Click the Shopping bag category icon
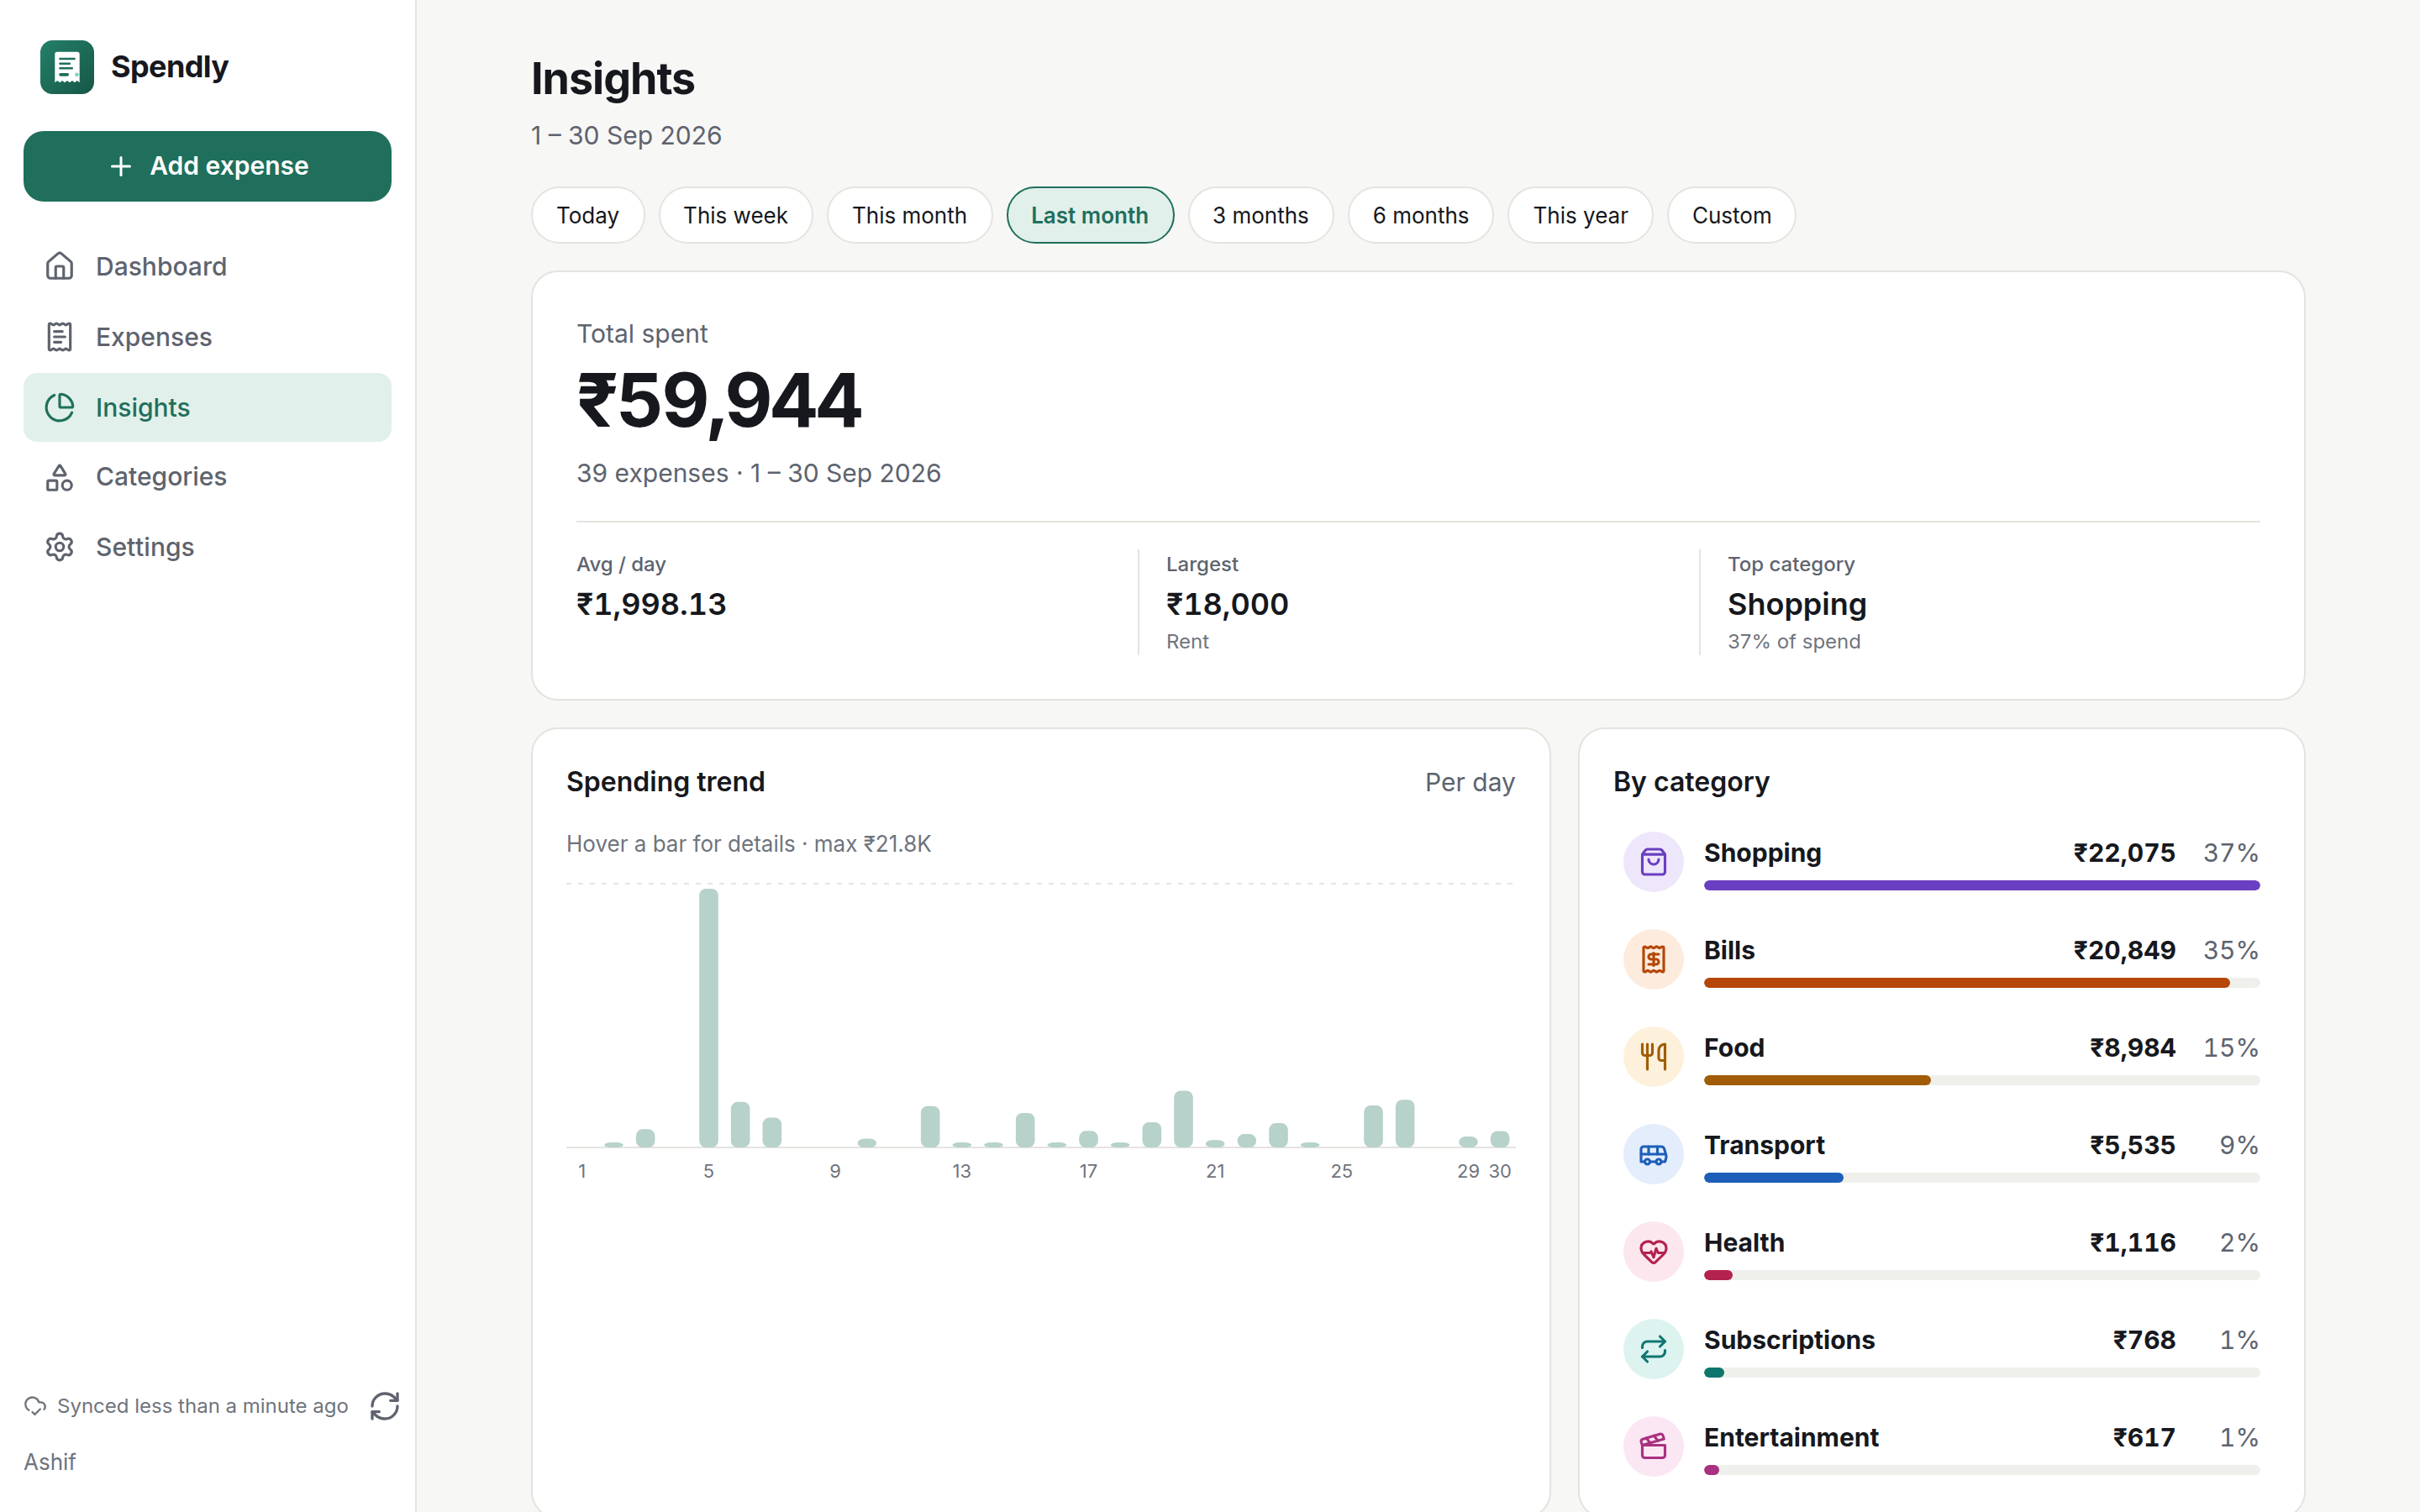The width and height of the screenshot is (2420, 1512). pyautogui.click(x=1653, y=861)
